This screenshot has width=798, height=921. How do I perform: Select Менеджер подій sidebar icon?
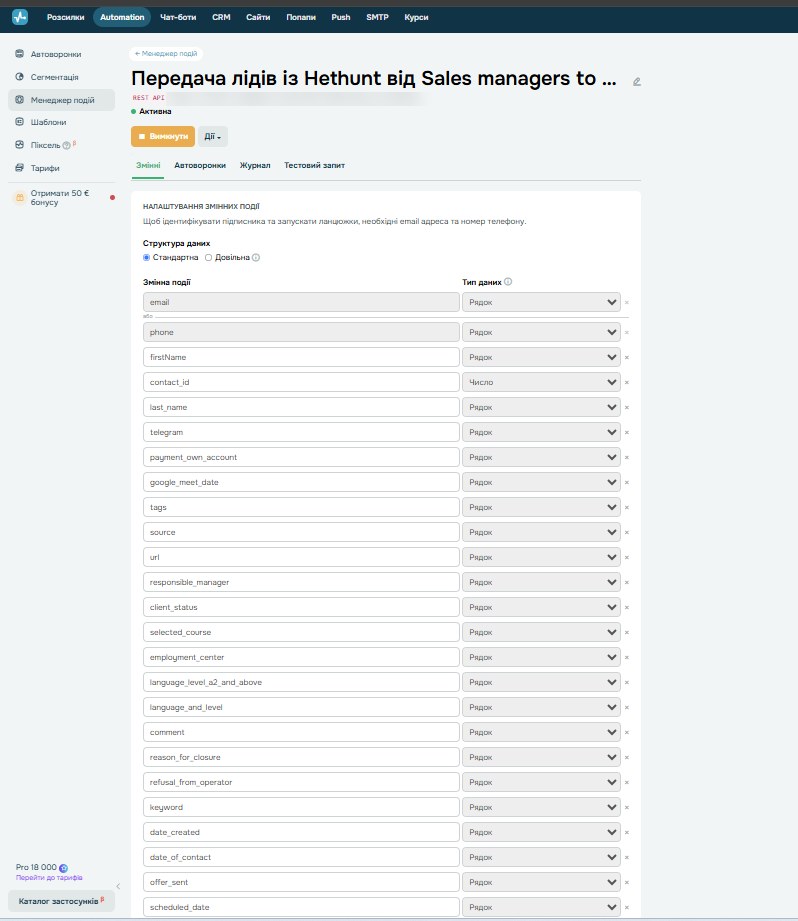tap(19, 100)
